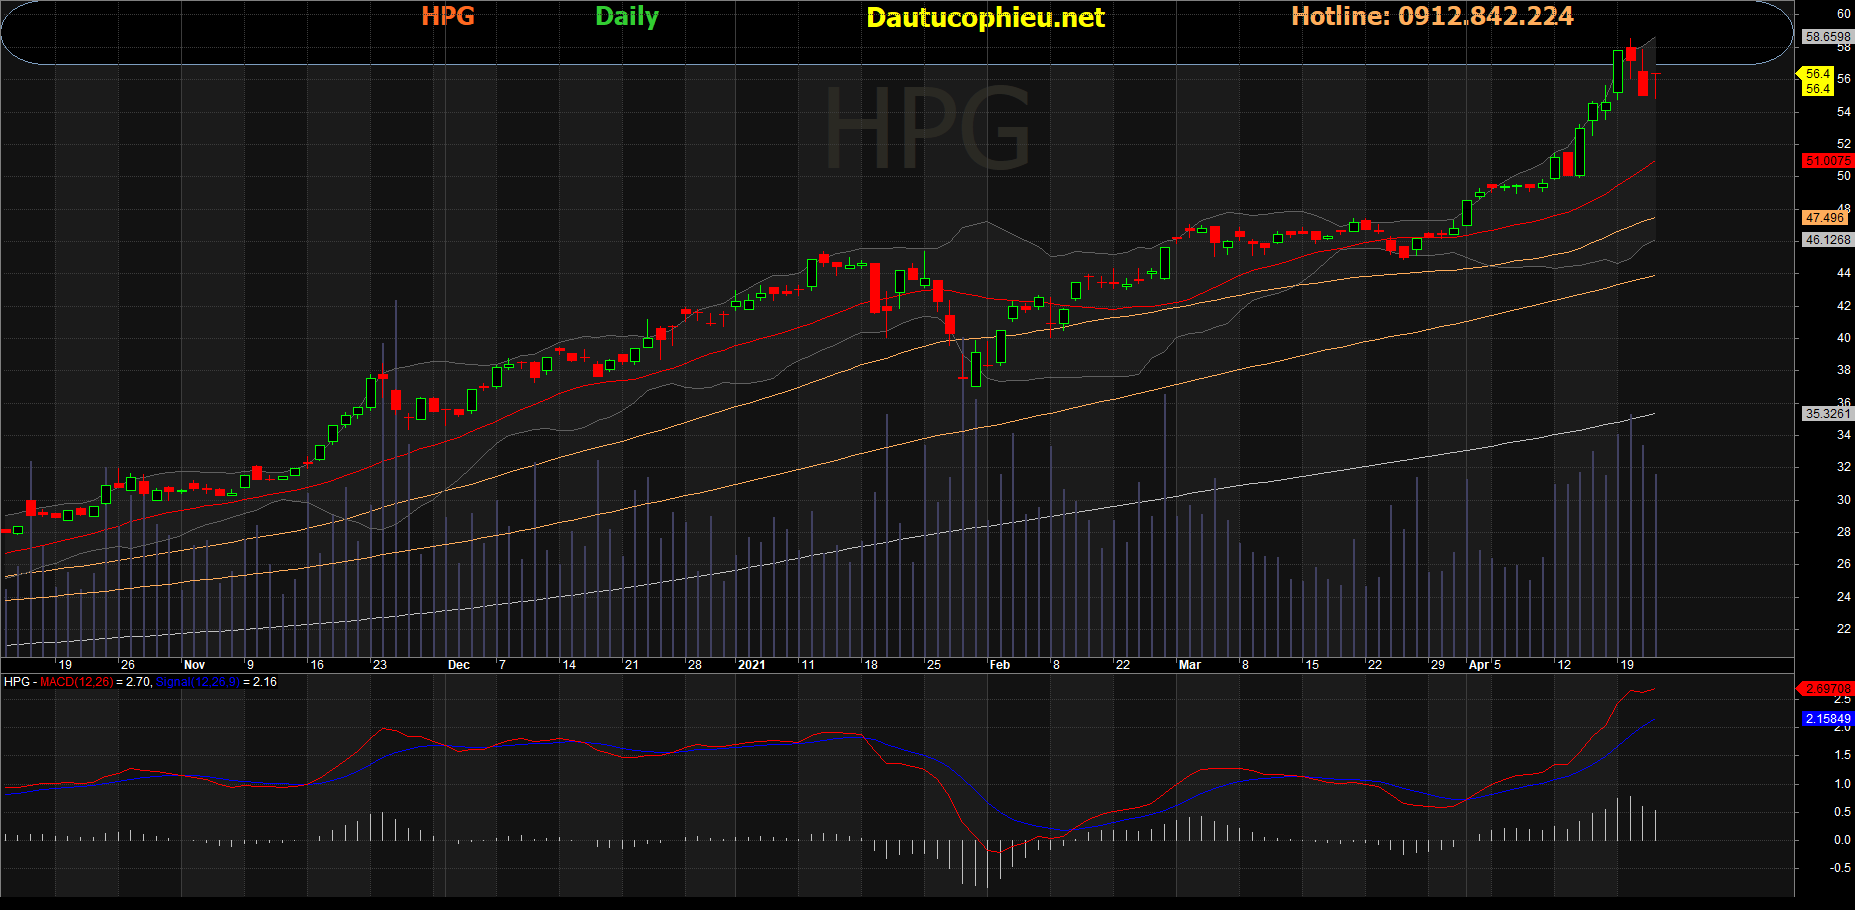Click the Hotline 0912.842.224 text

(x=1431, y=17)
